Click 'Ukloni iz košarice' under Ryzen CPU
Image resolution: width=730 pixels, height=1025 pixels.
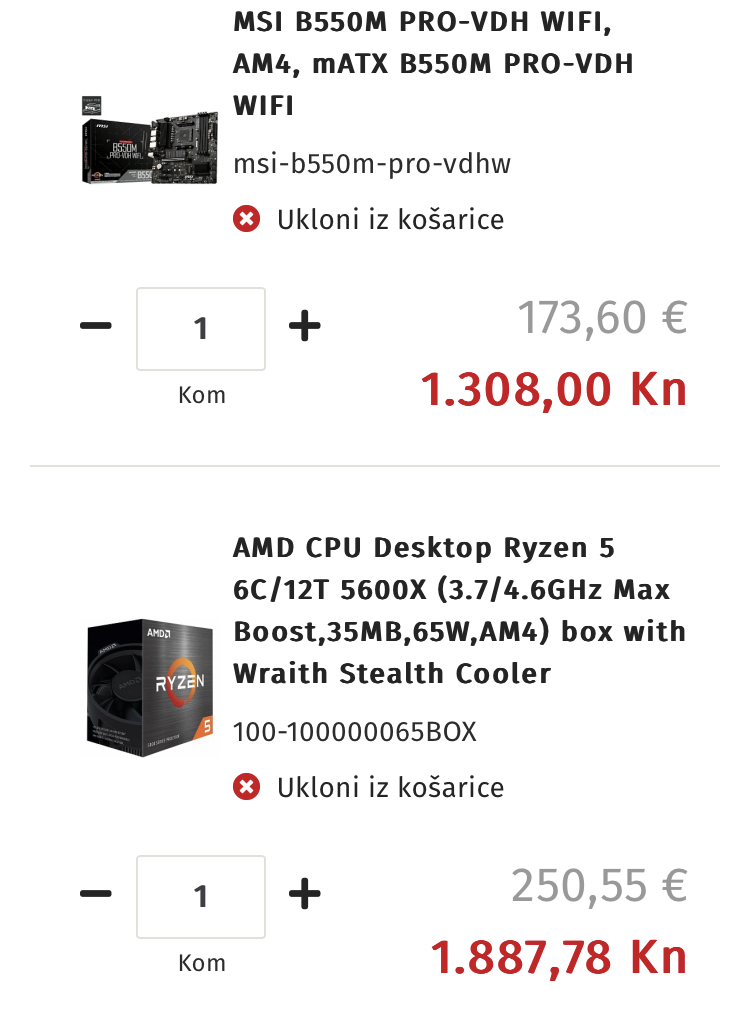(x=390, y=787)
